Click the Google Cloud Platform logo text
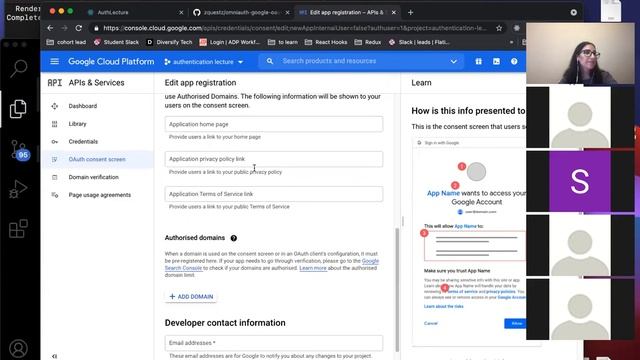Viewport: 640px width, 360px height. click(111, 62)
